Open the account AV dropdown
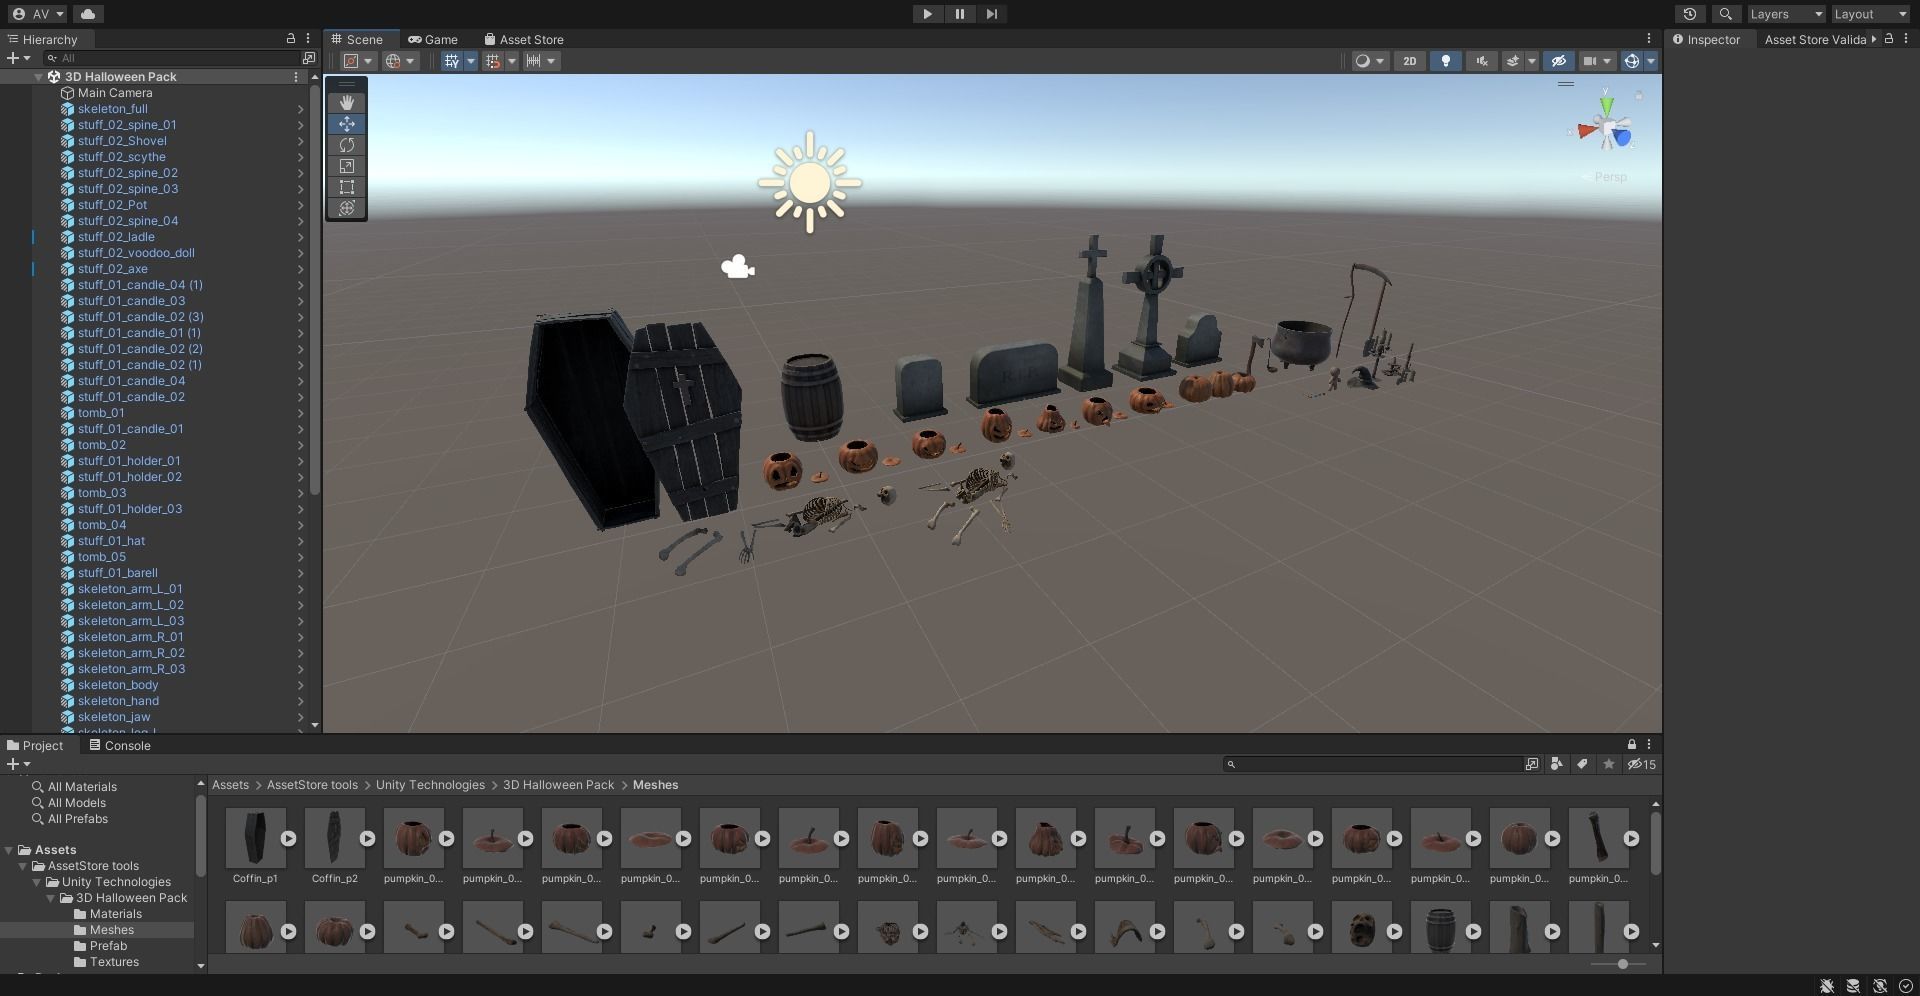The image size is (1920, 996). coord(39,14)
